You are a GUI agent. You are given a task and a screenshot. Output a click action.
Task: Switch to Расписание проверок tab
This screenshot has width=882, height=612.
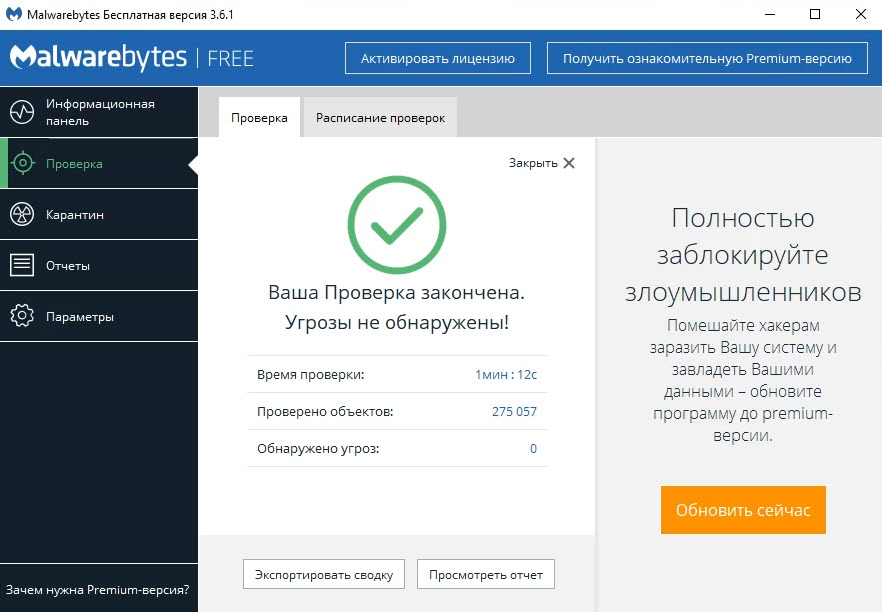point(380,118)
